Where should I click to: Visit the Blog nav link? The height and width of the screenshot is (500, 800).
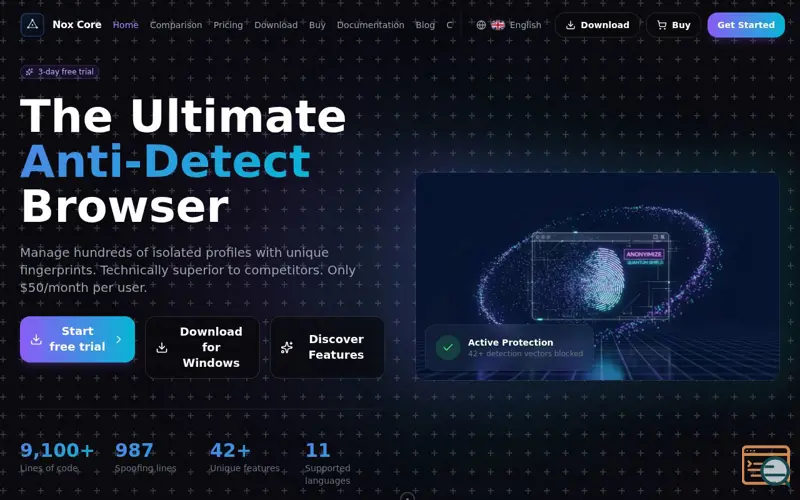point(425,25)
